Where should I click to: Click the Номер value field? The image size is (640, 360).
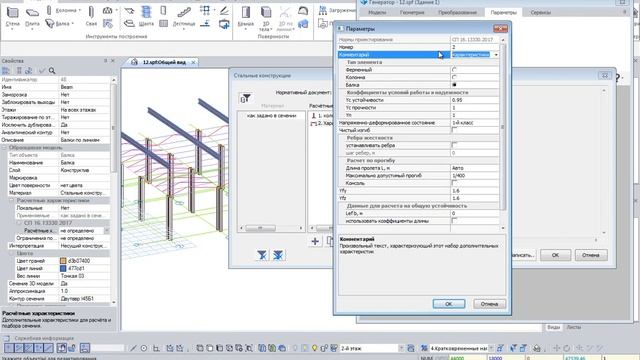[x=474, y=47]
